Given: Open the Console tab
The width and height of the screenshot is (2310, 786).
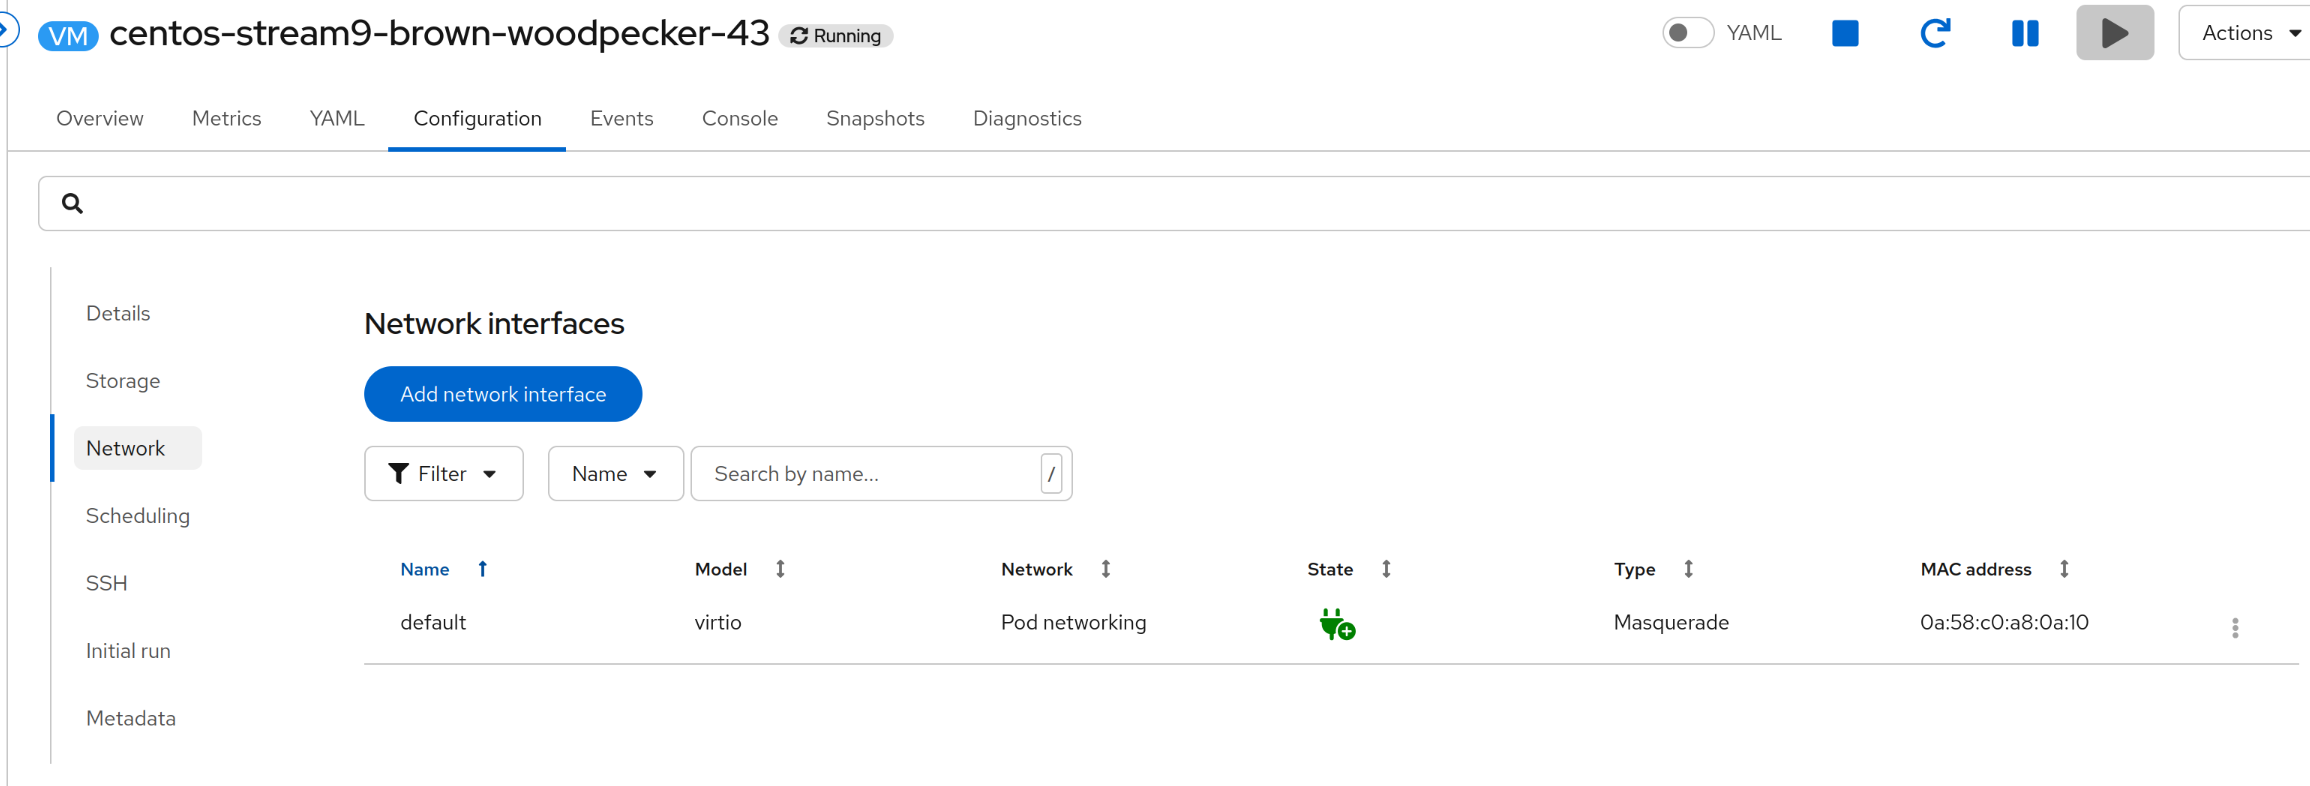Looking at the screenshot, I should tap(739, 118).
